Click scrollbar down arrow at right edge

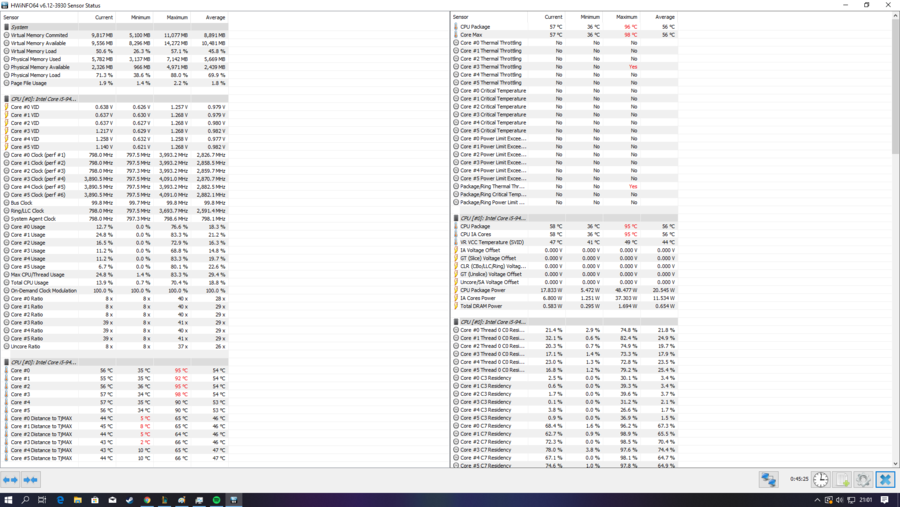[895, 464]
